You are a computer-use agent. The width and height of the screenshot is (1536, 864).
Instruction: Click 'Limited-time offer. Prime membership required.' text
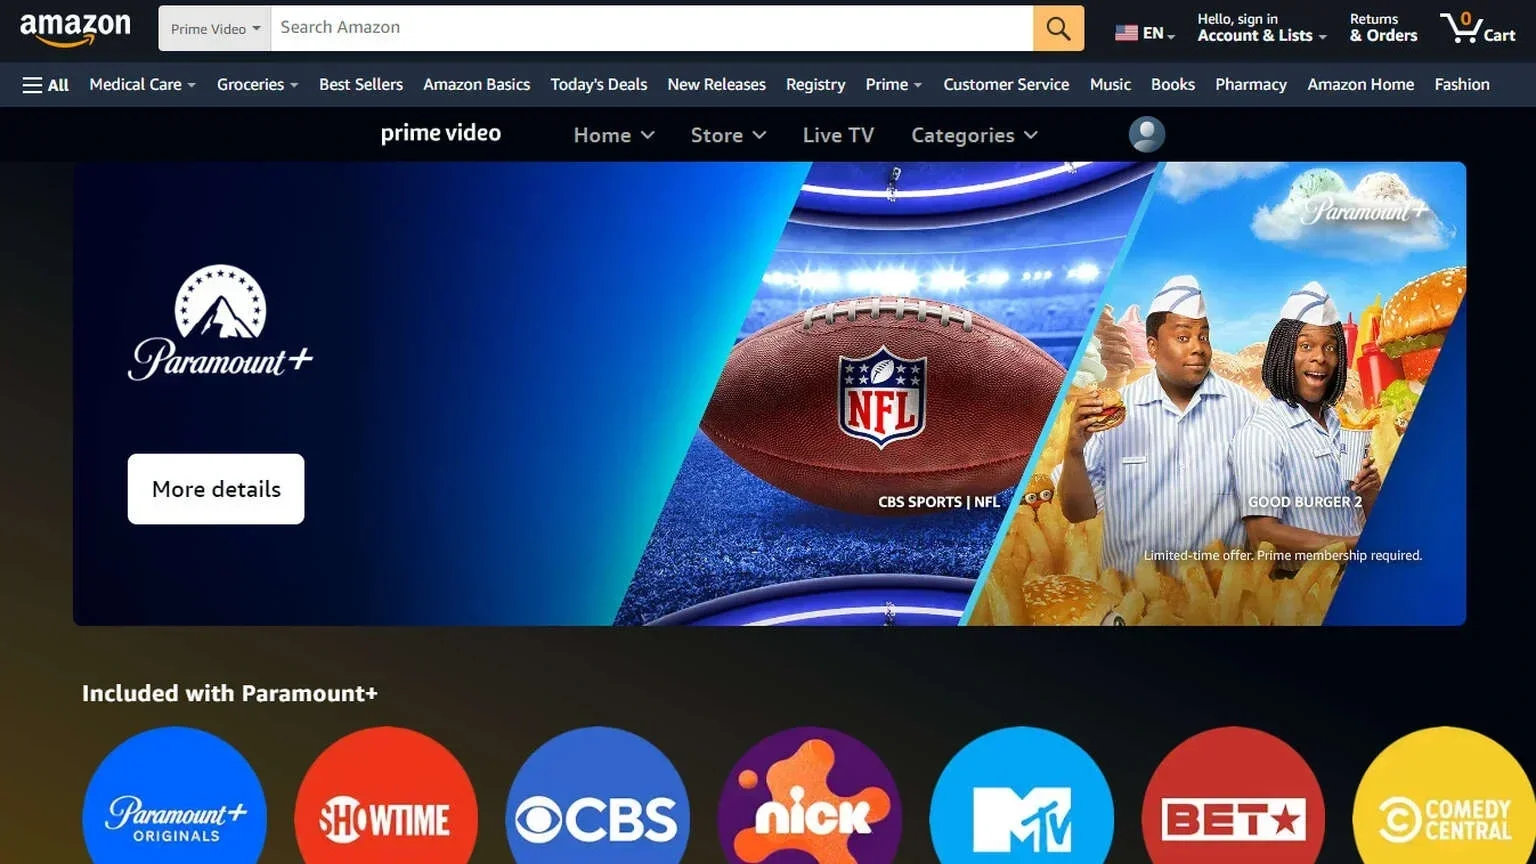pos(1283,555)
